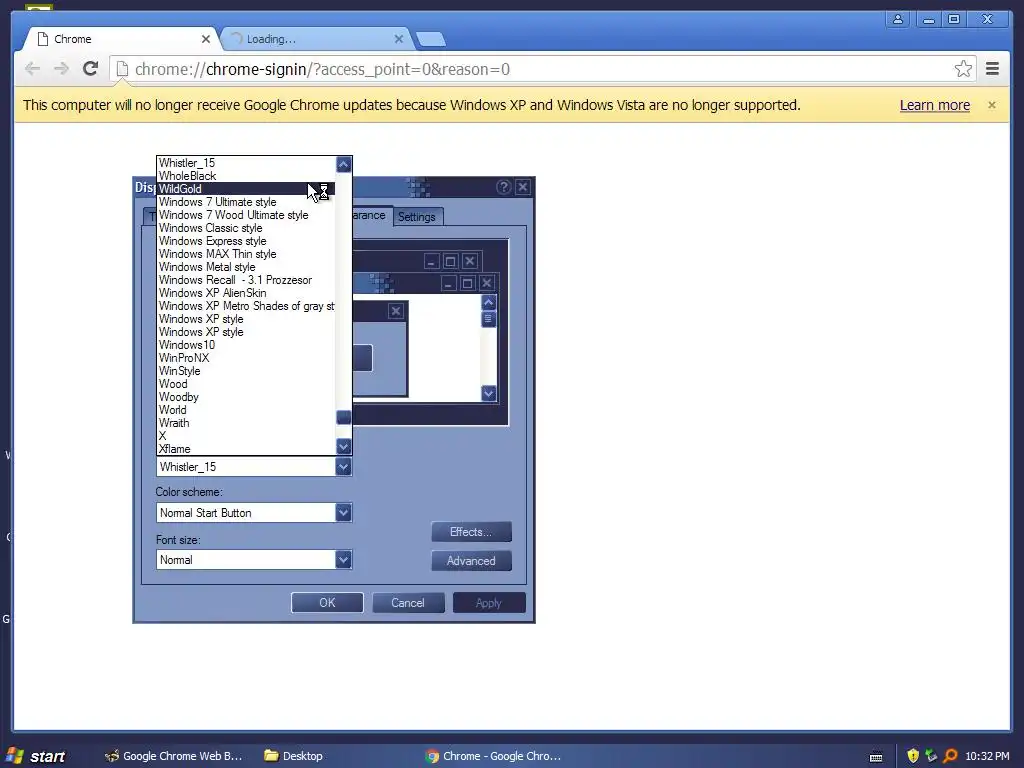Select the Xflame style
The height and width of the screenshot is (768, 1024).
point(246,449)
